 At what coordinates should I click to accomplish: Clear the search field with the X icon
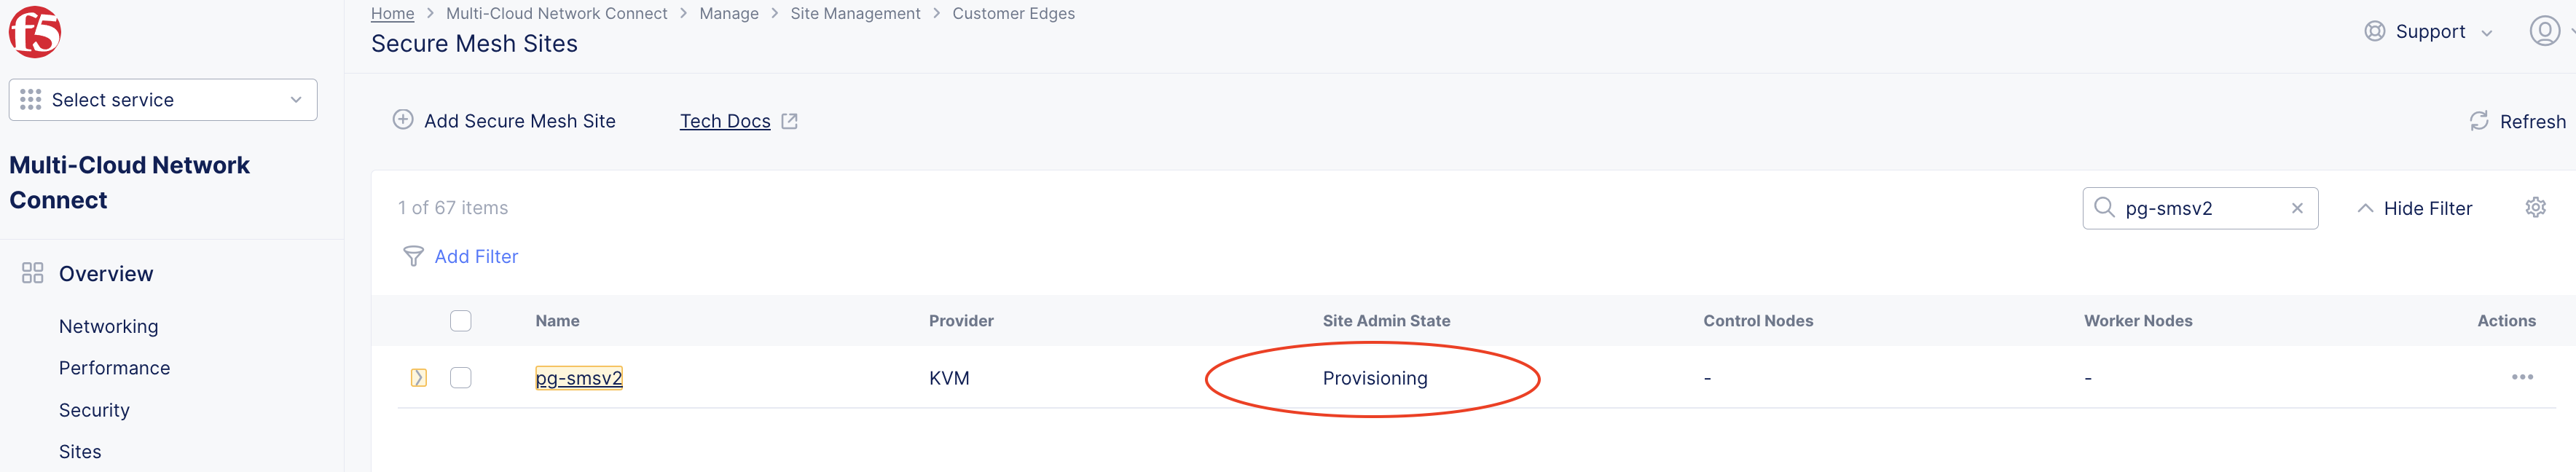coord(2297,207)
